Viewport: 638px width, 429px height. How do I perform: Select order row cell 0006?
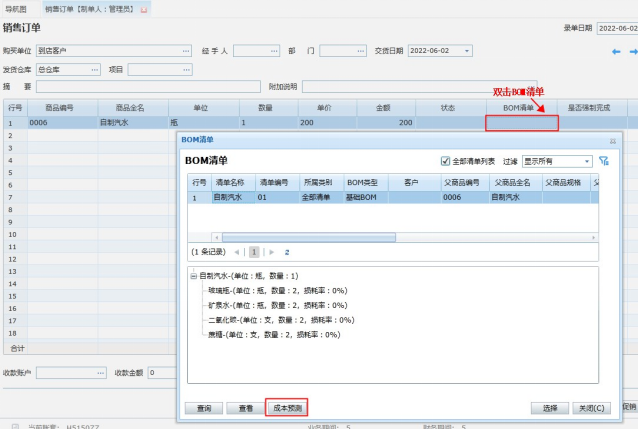point(62,123)
